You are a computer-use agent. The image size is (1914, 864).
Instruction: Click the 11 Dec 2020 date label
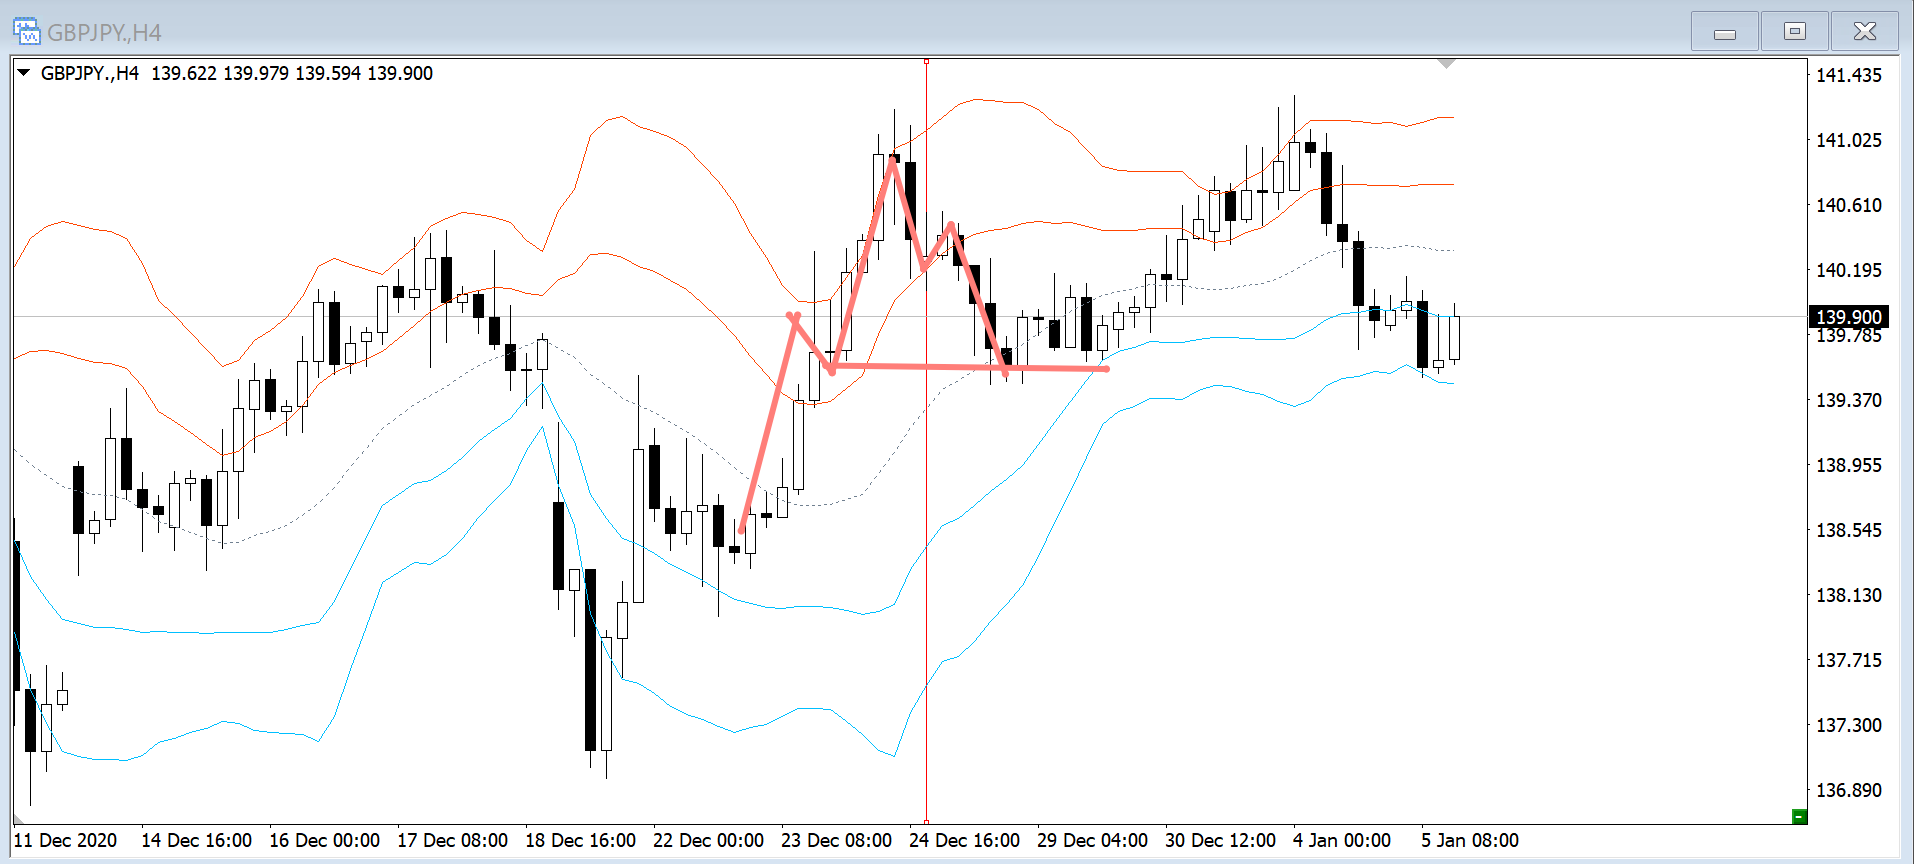click(66, 840)
